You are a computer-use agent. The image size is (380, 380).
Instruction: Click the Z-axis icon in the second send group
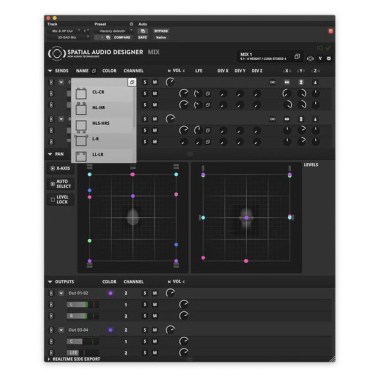(x=315, y=119)
